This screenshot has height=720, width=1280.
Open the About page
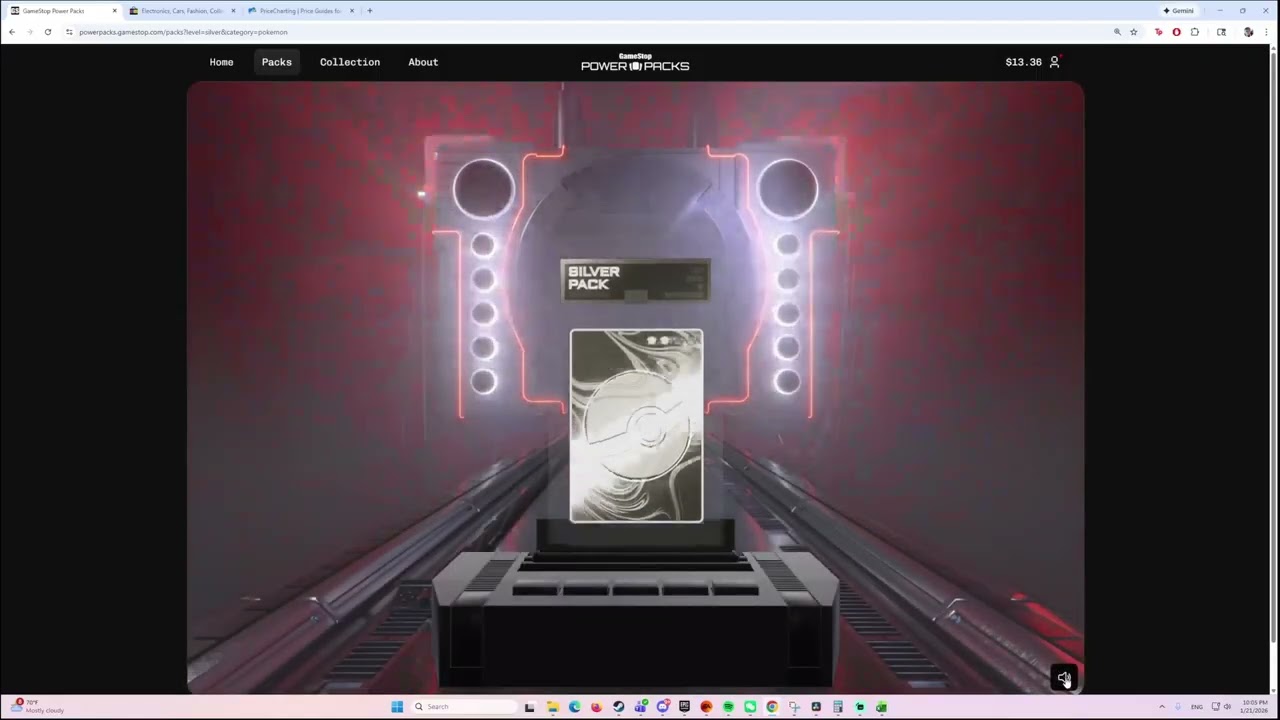(423, 62)
